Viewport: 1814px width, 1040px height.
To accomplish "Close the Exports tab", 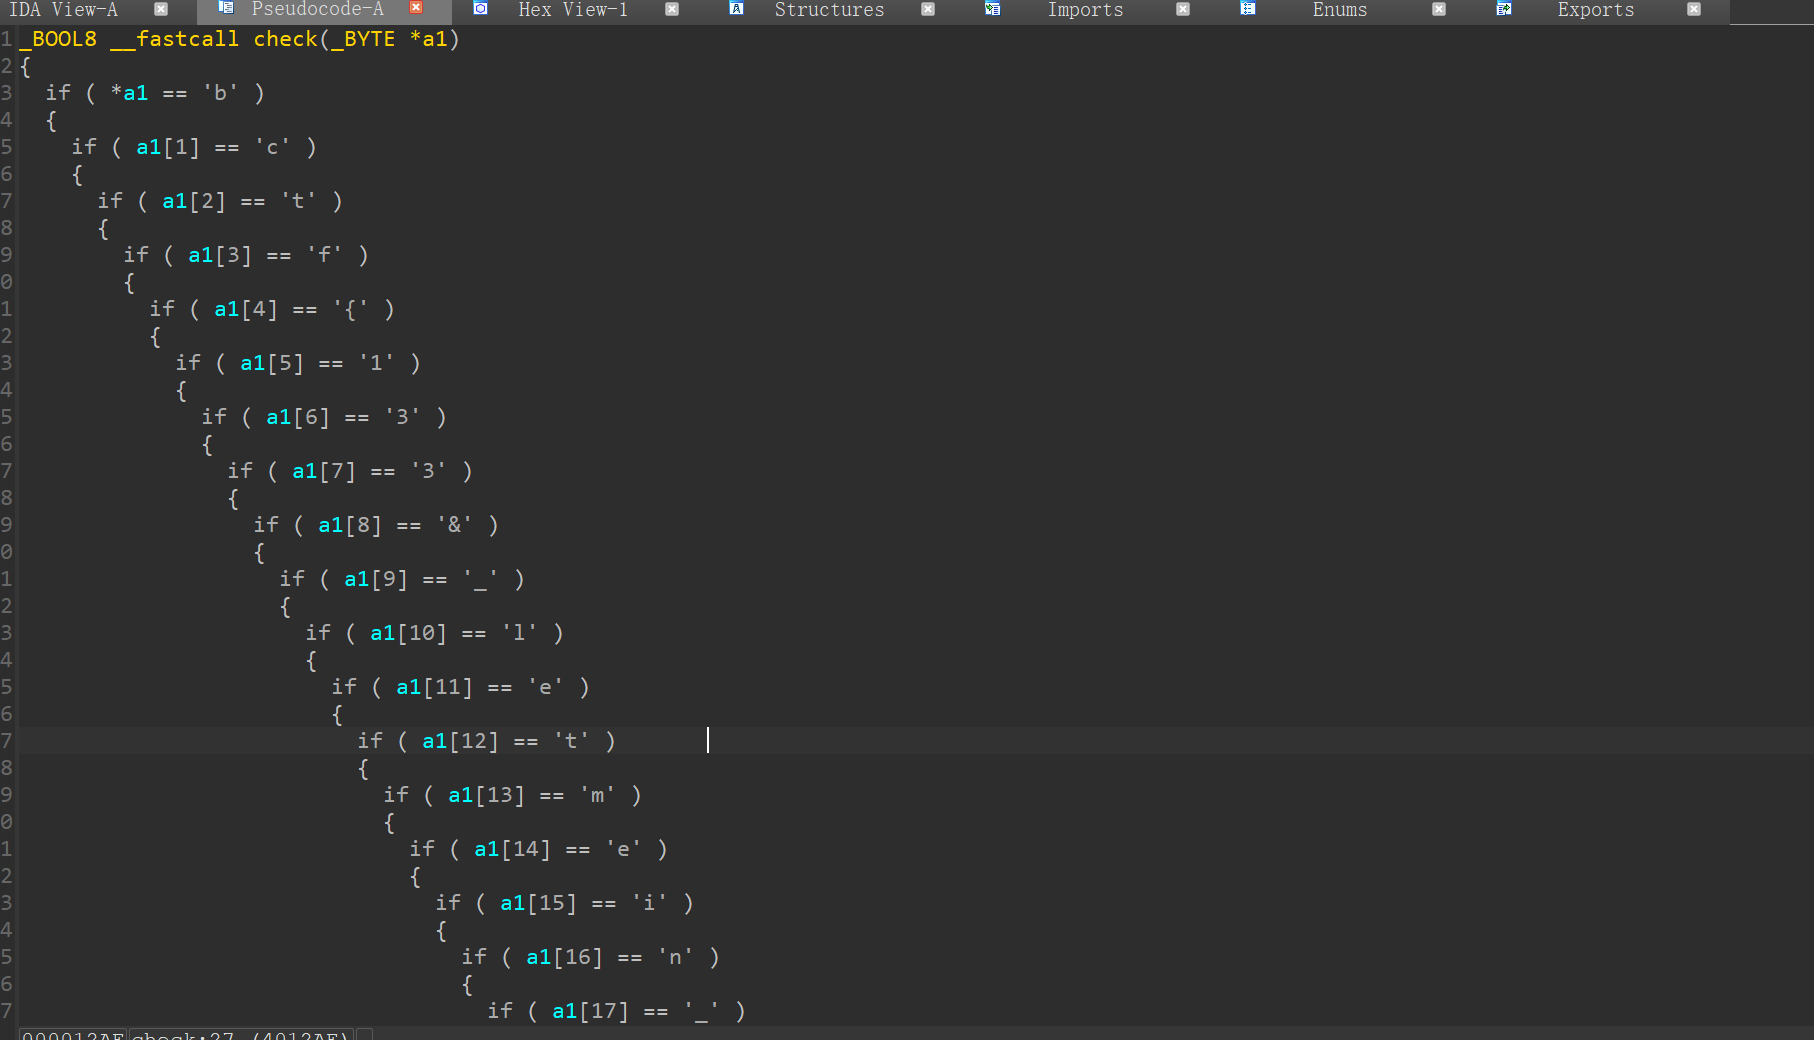I will (1694, 9).
